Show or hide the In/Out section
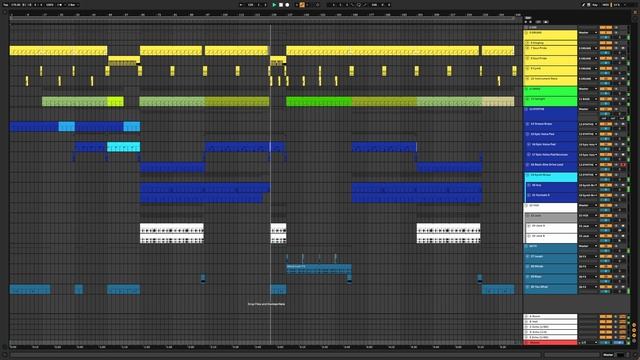 634,325
